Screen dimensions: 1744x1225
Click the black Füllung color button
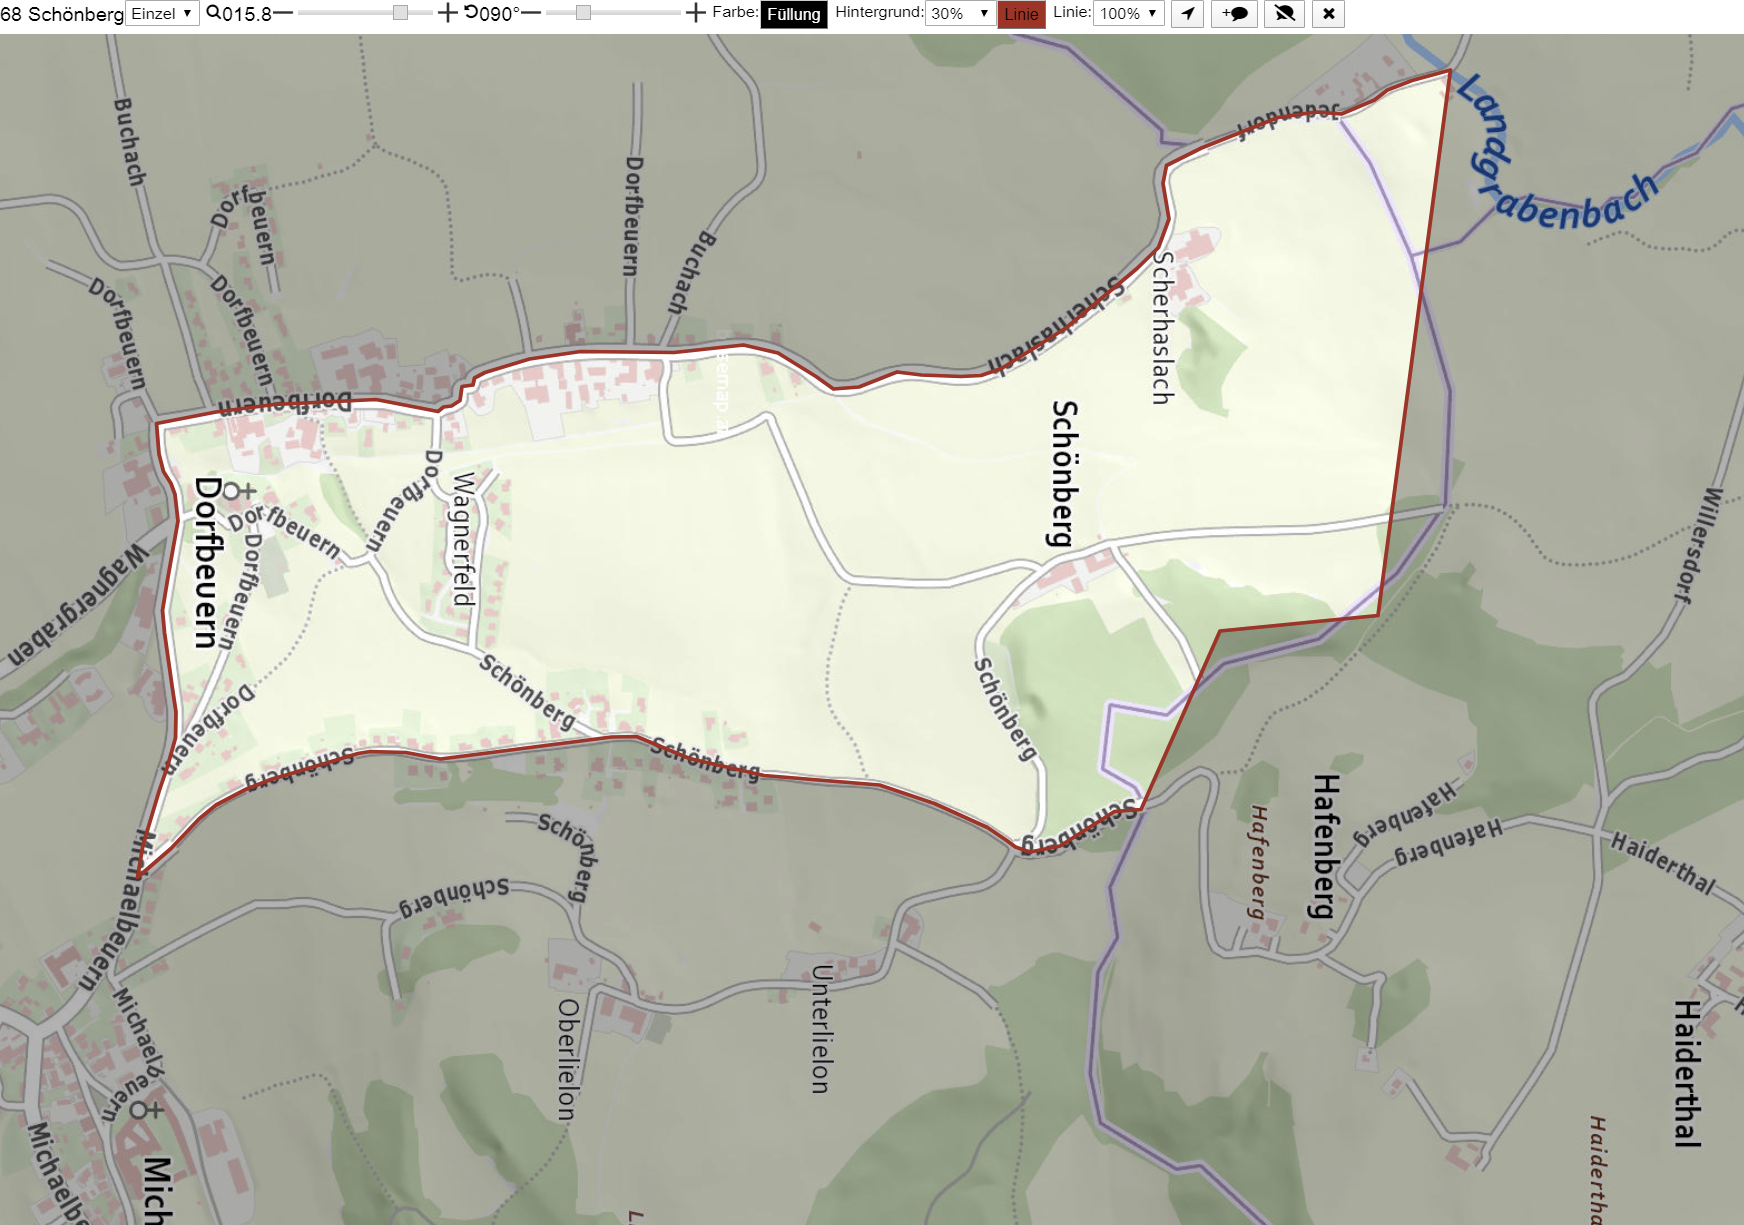tap(794, 14)
